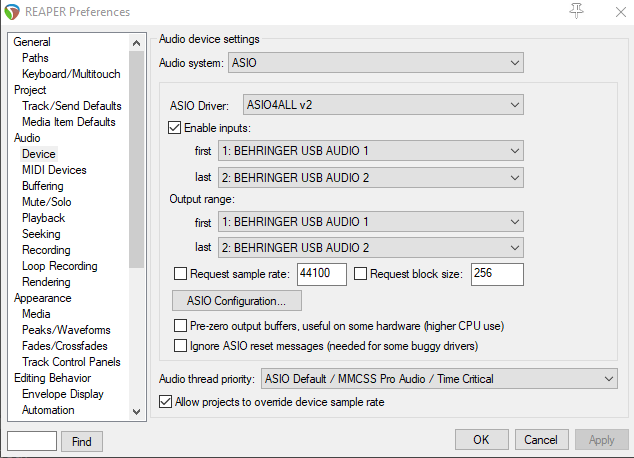Select General in the preferences tree
Viewport: 634px width, 458px height.
tap(32, 42)
